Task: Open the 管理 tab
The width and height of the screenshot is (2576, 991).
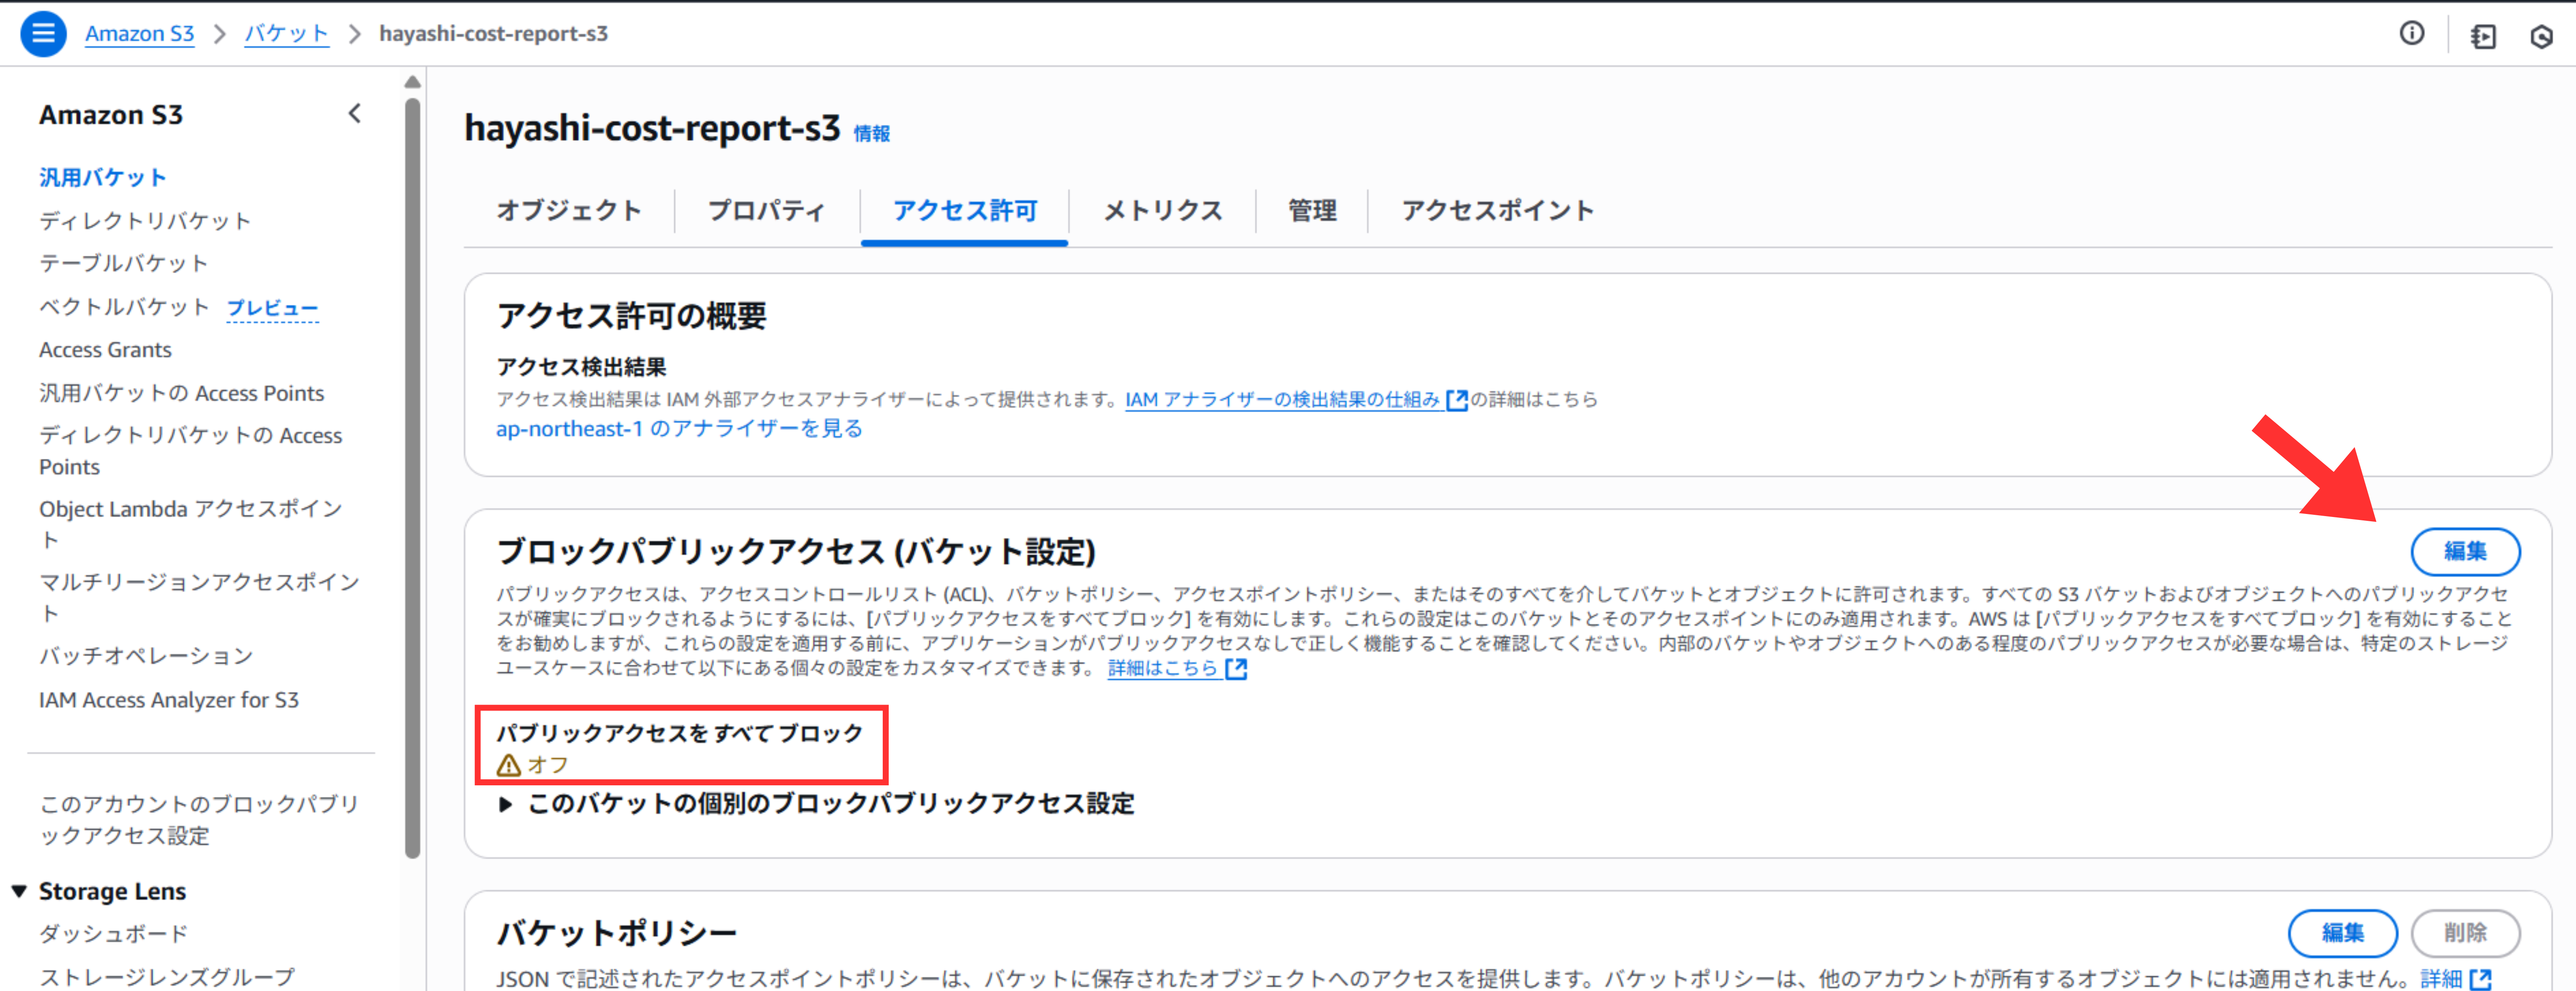Action: click(1312, 211)
